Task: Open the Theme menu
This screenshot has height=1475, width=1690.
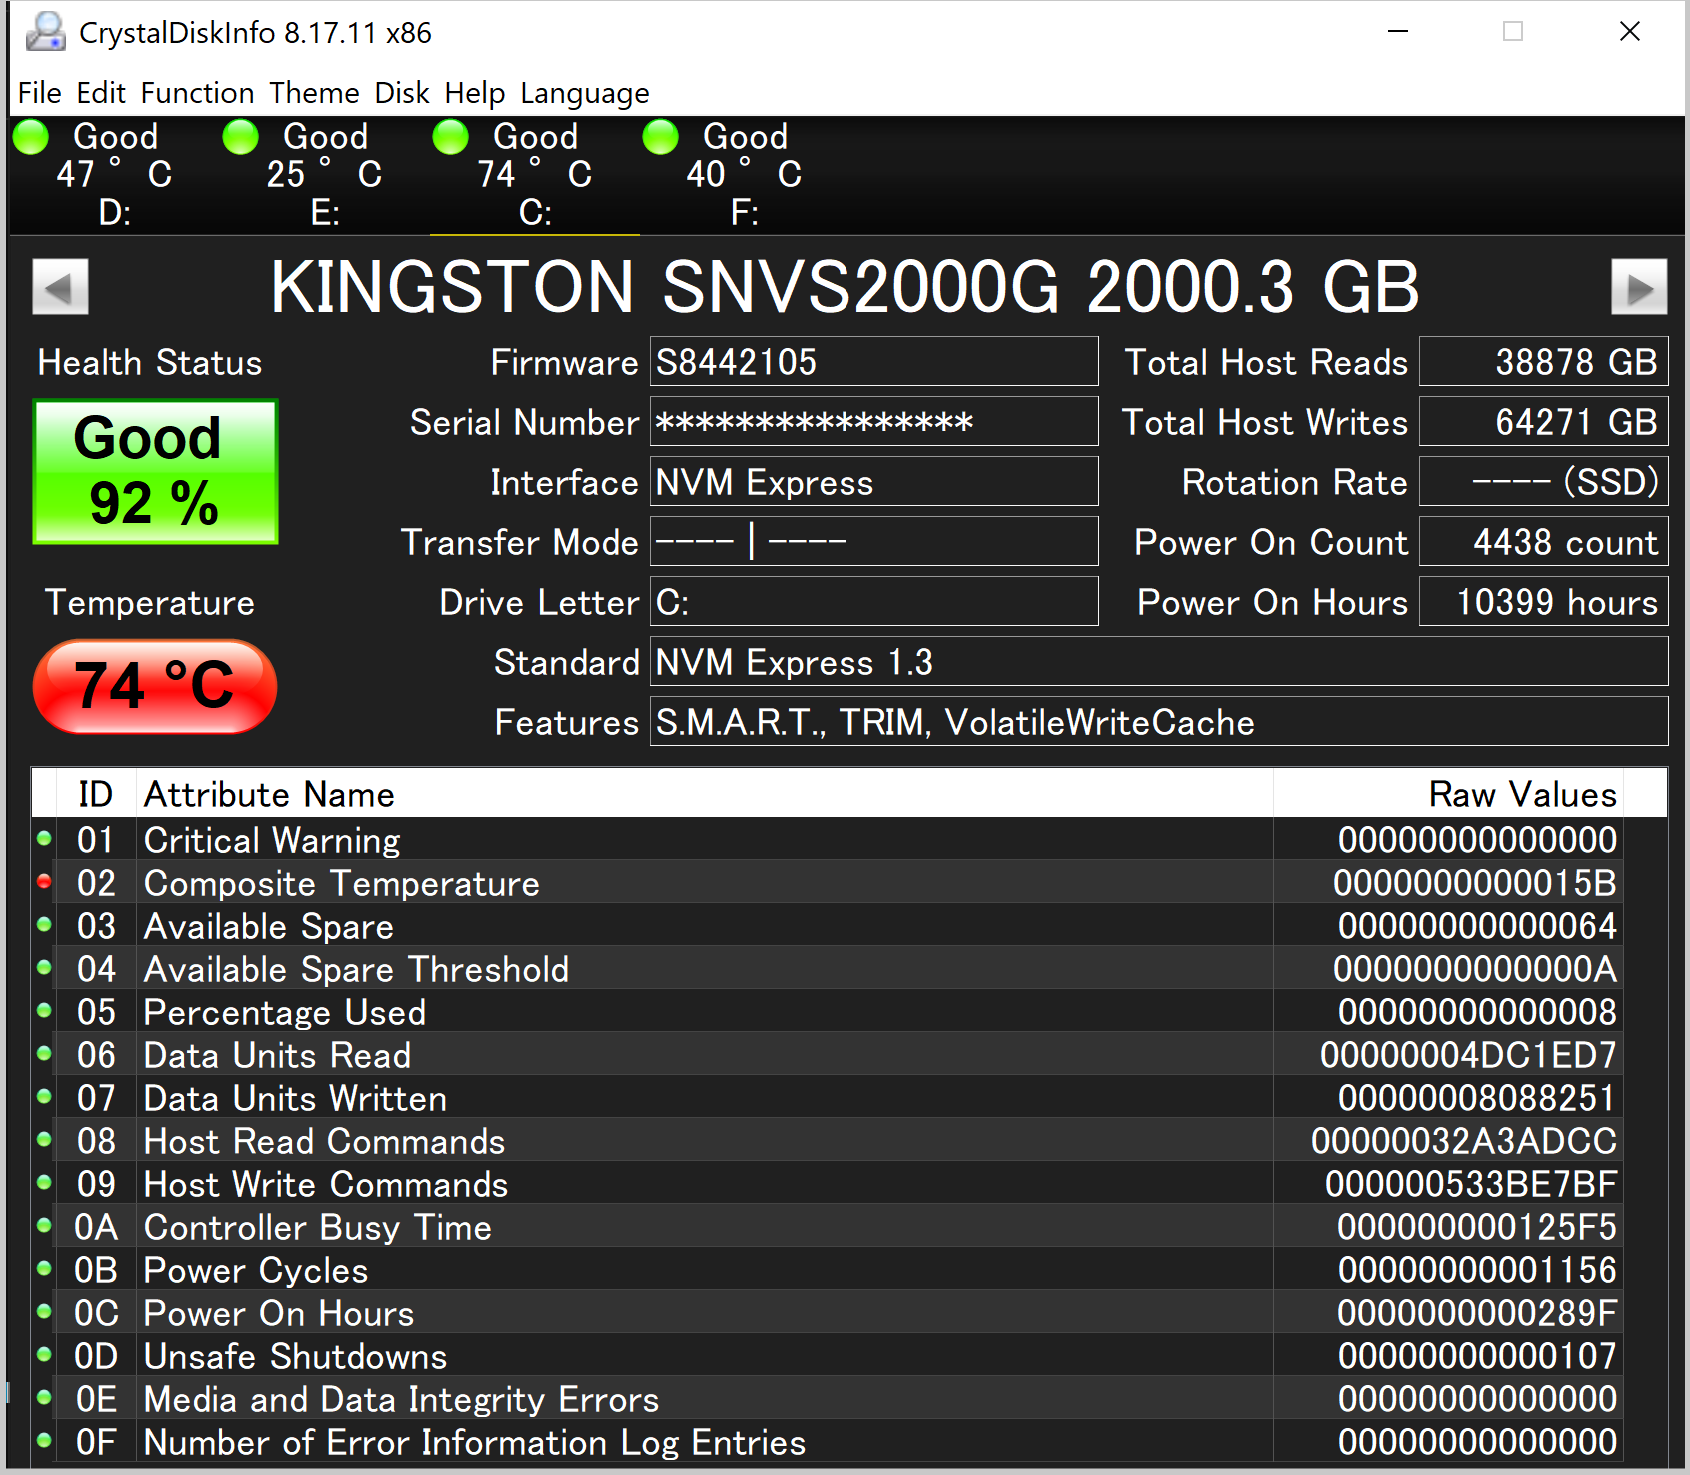Action: point(314,93)
